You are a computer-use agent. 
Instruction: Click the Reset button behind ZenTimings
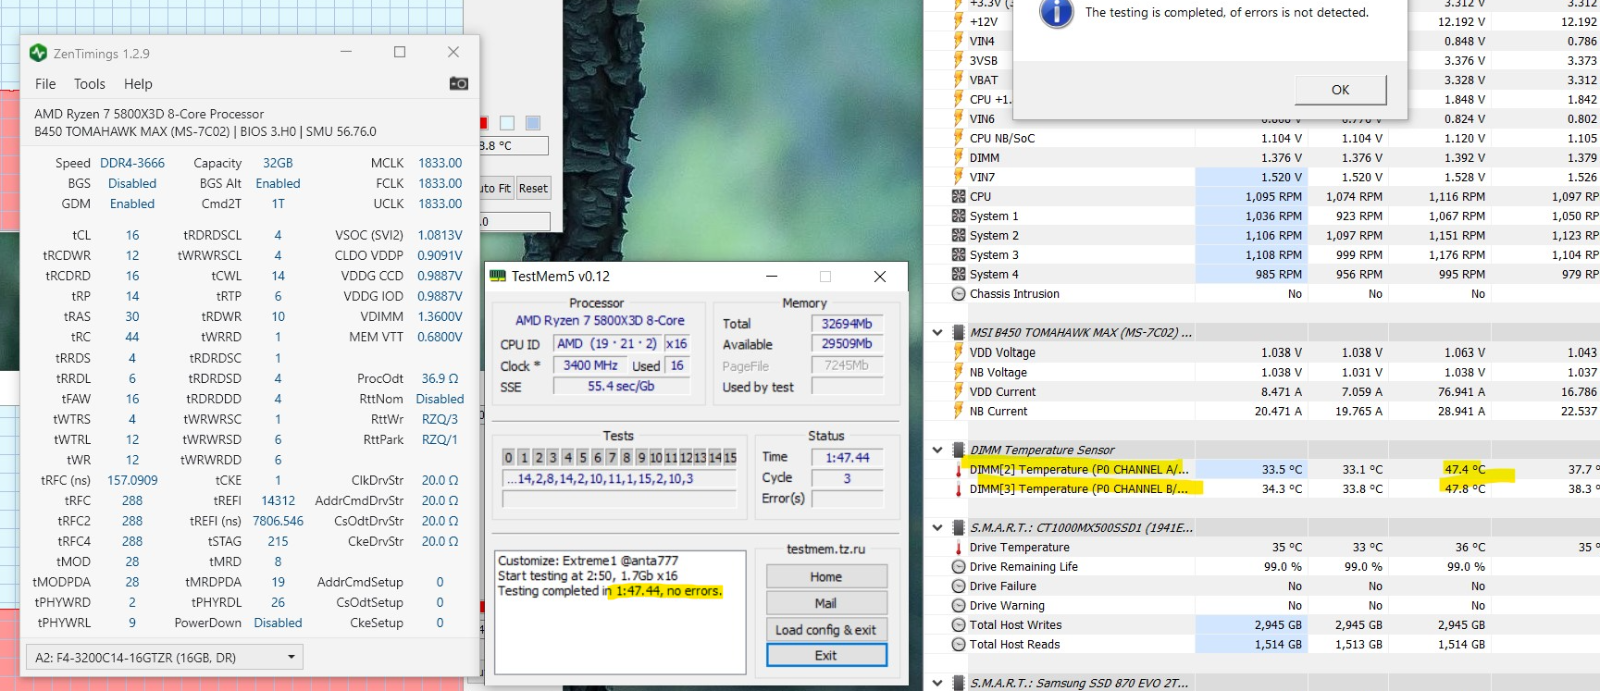pyautogui.click(x=533, y=188)
